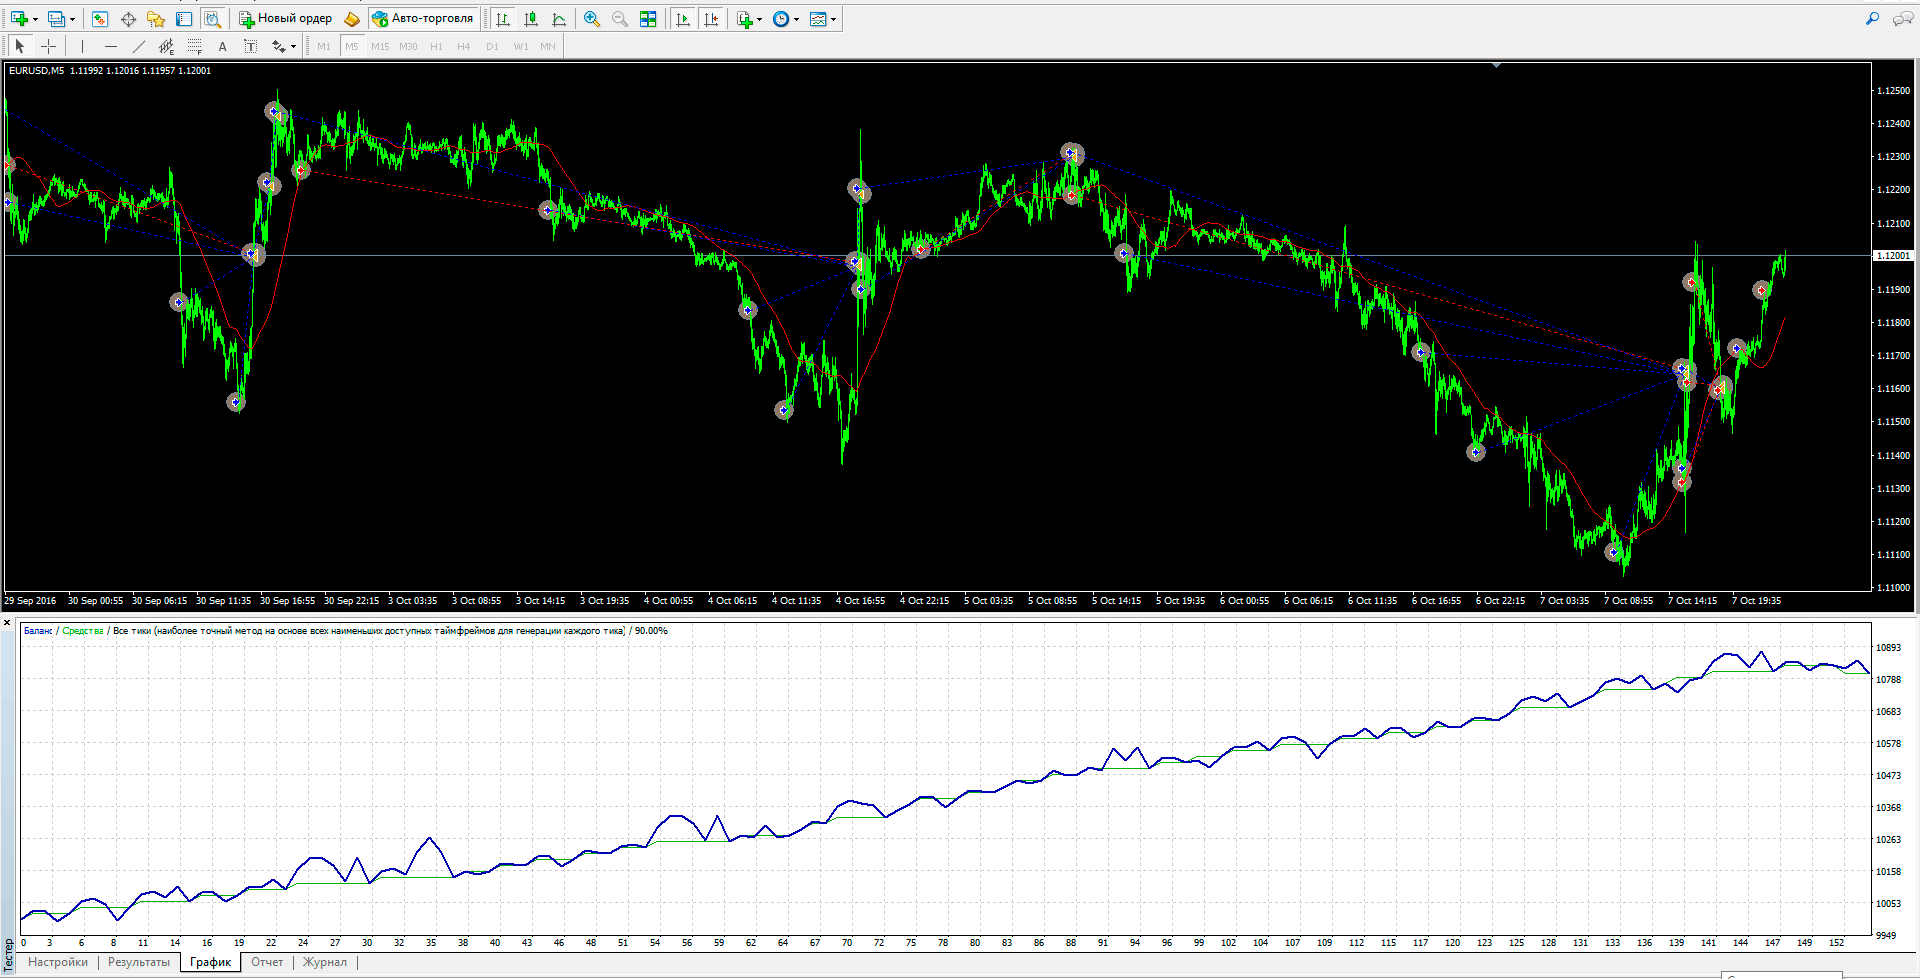Viewport: 1920px width, 979px height.
Task: Expand the profiles dropdown arrow
Action: coord(72,19)
